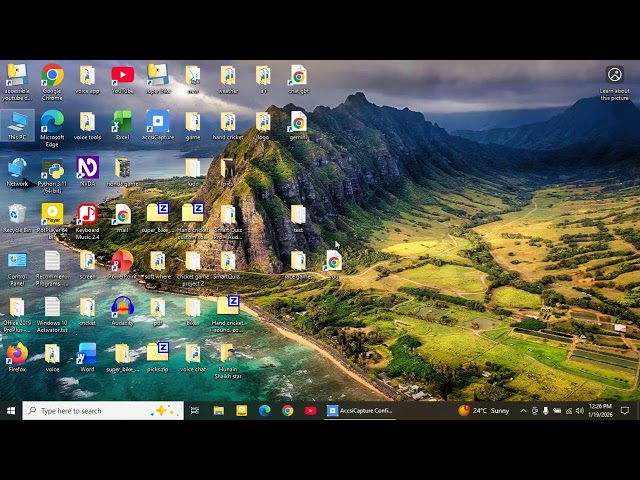This screenshot has width=640, height=480.
Task: Click the microphone tray icon
Action: click(x=545, y=411)
